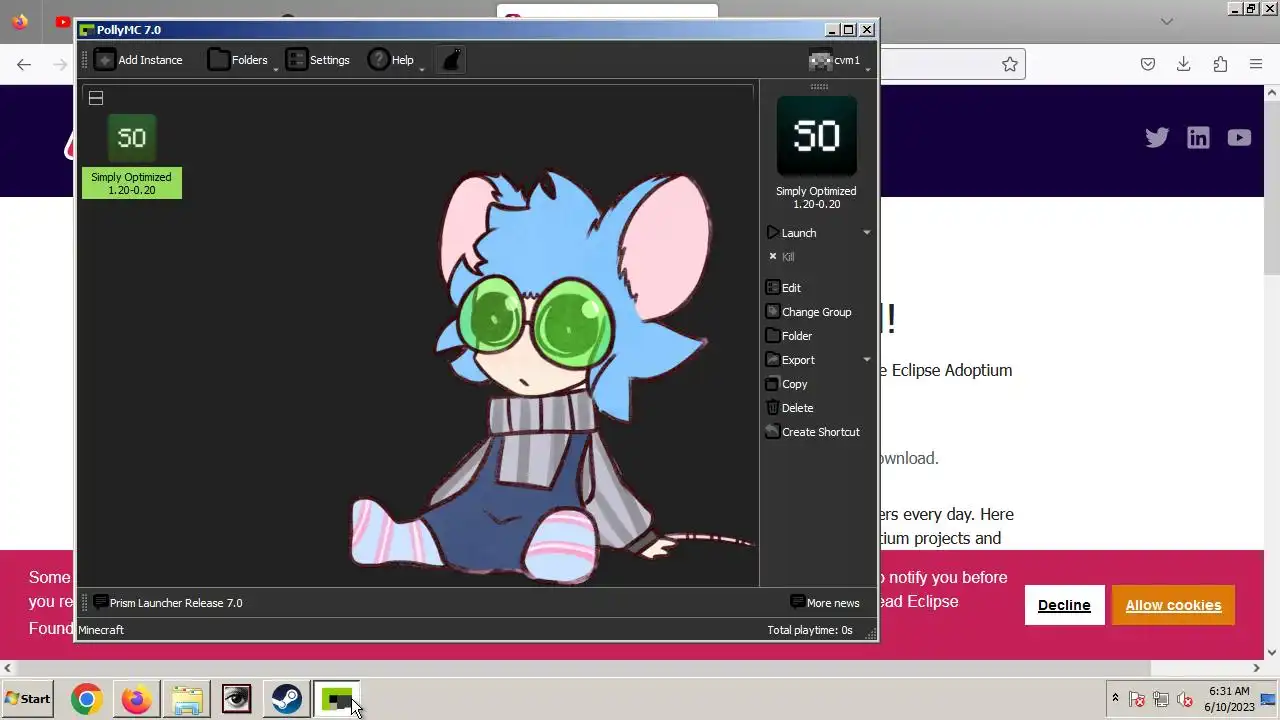This screenshot has height=720, width=1280.
Task: Open the Pocket icon in Firefox
Action: 1148,64
